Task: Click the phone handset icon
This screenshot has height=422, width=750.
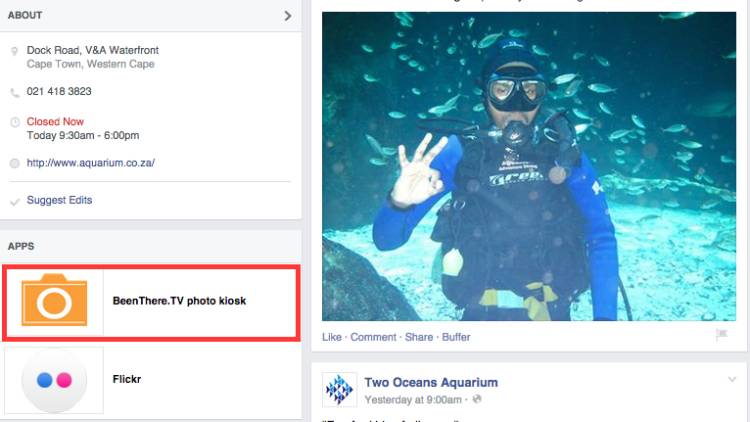Action: (x=15, y=92)
